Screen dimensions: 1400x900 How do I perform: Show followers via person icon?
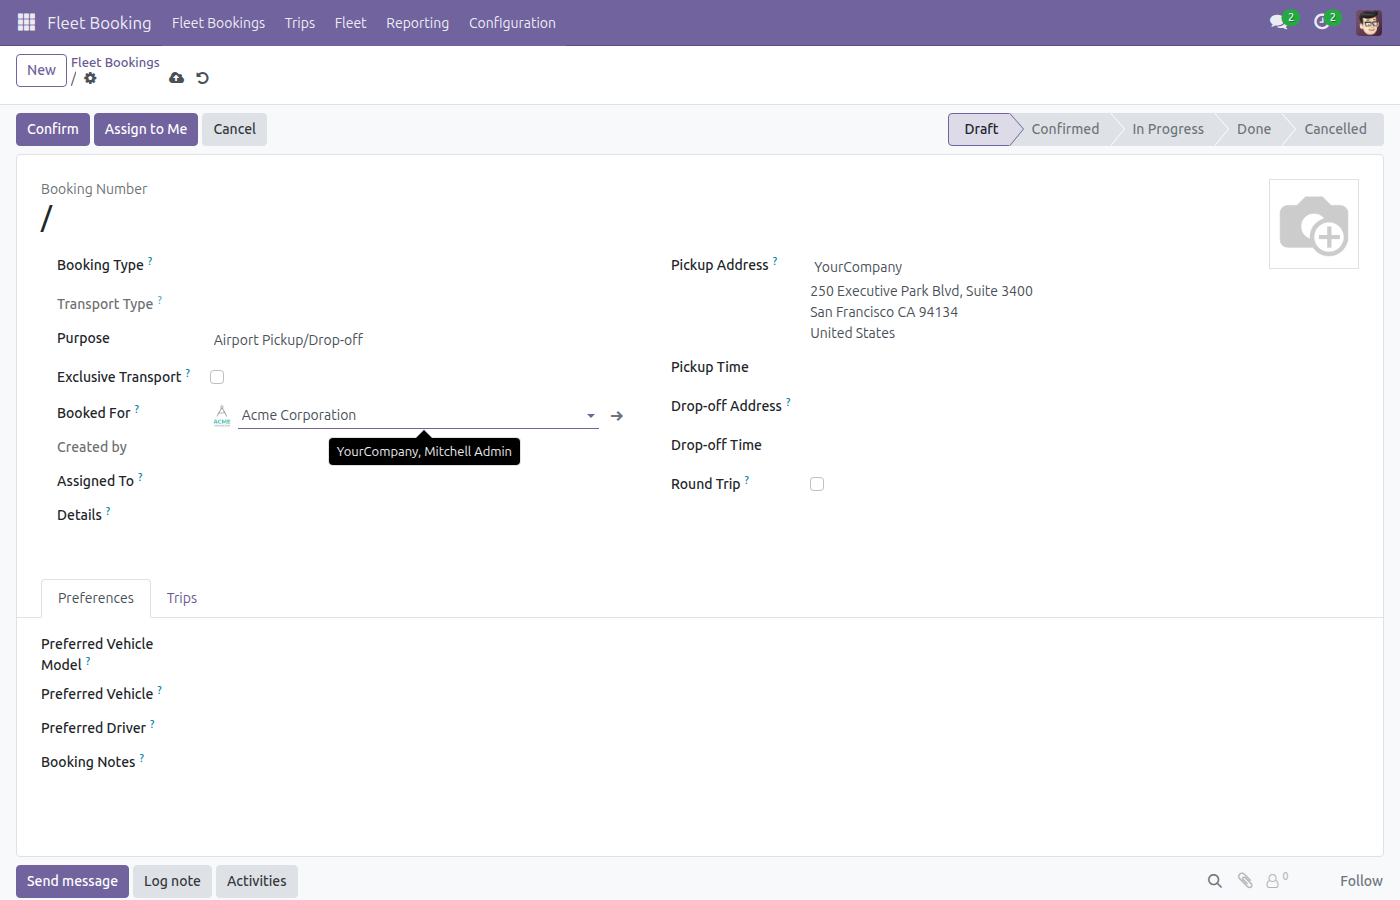pos(1273,881)
